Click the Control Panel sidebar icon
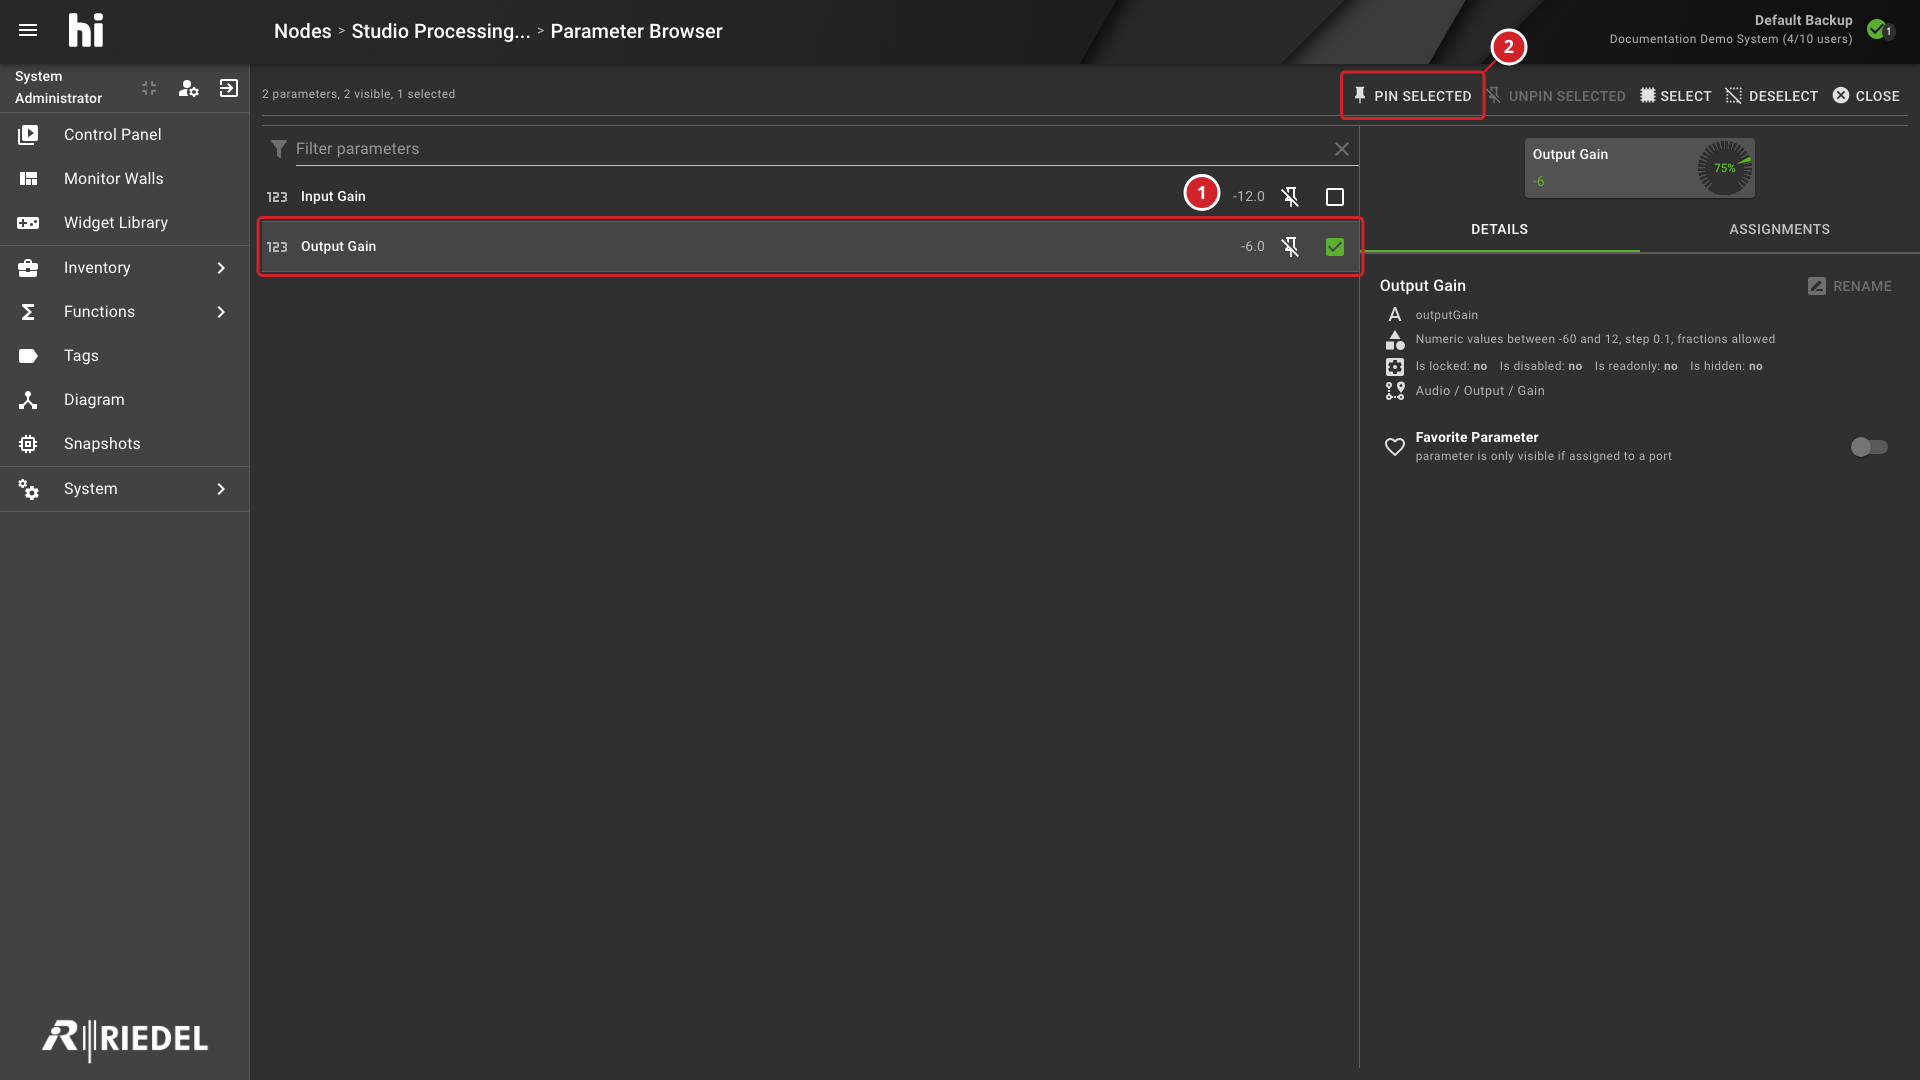 pyautogui.click(x=28, y=134)
